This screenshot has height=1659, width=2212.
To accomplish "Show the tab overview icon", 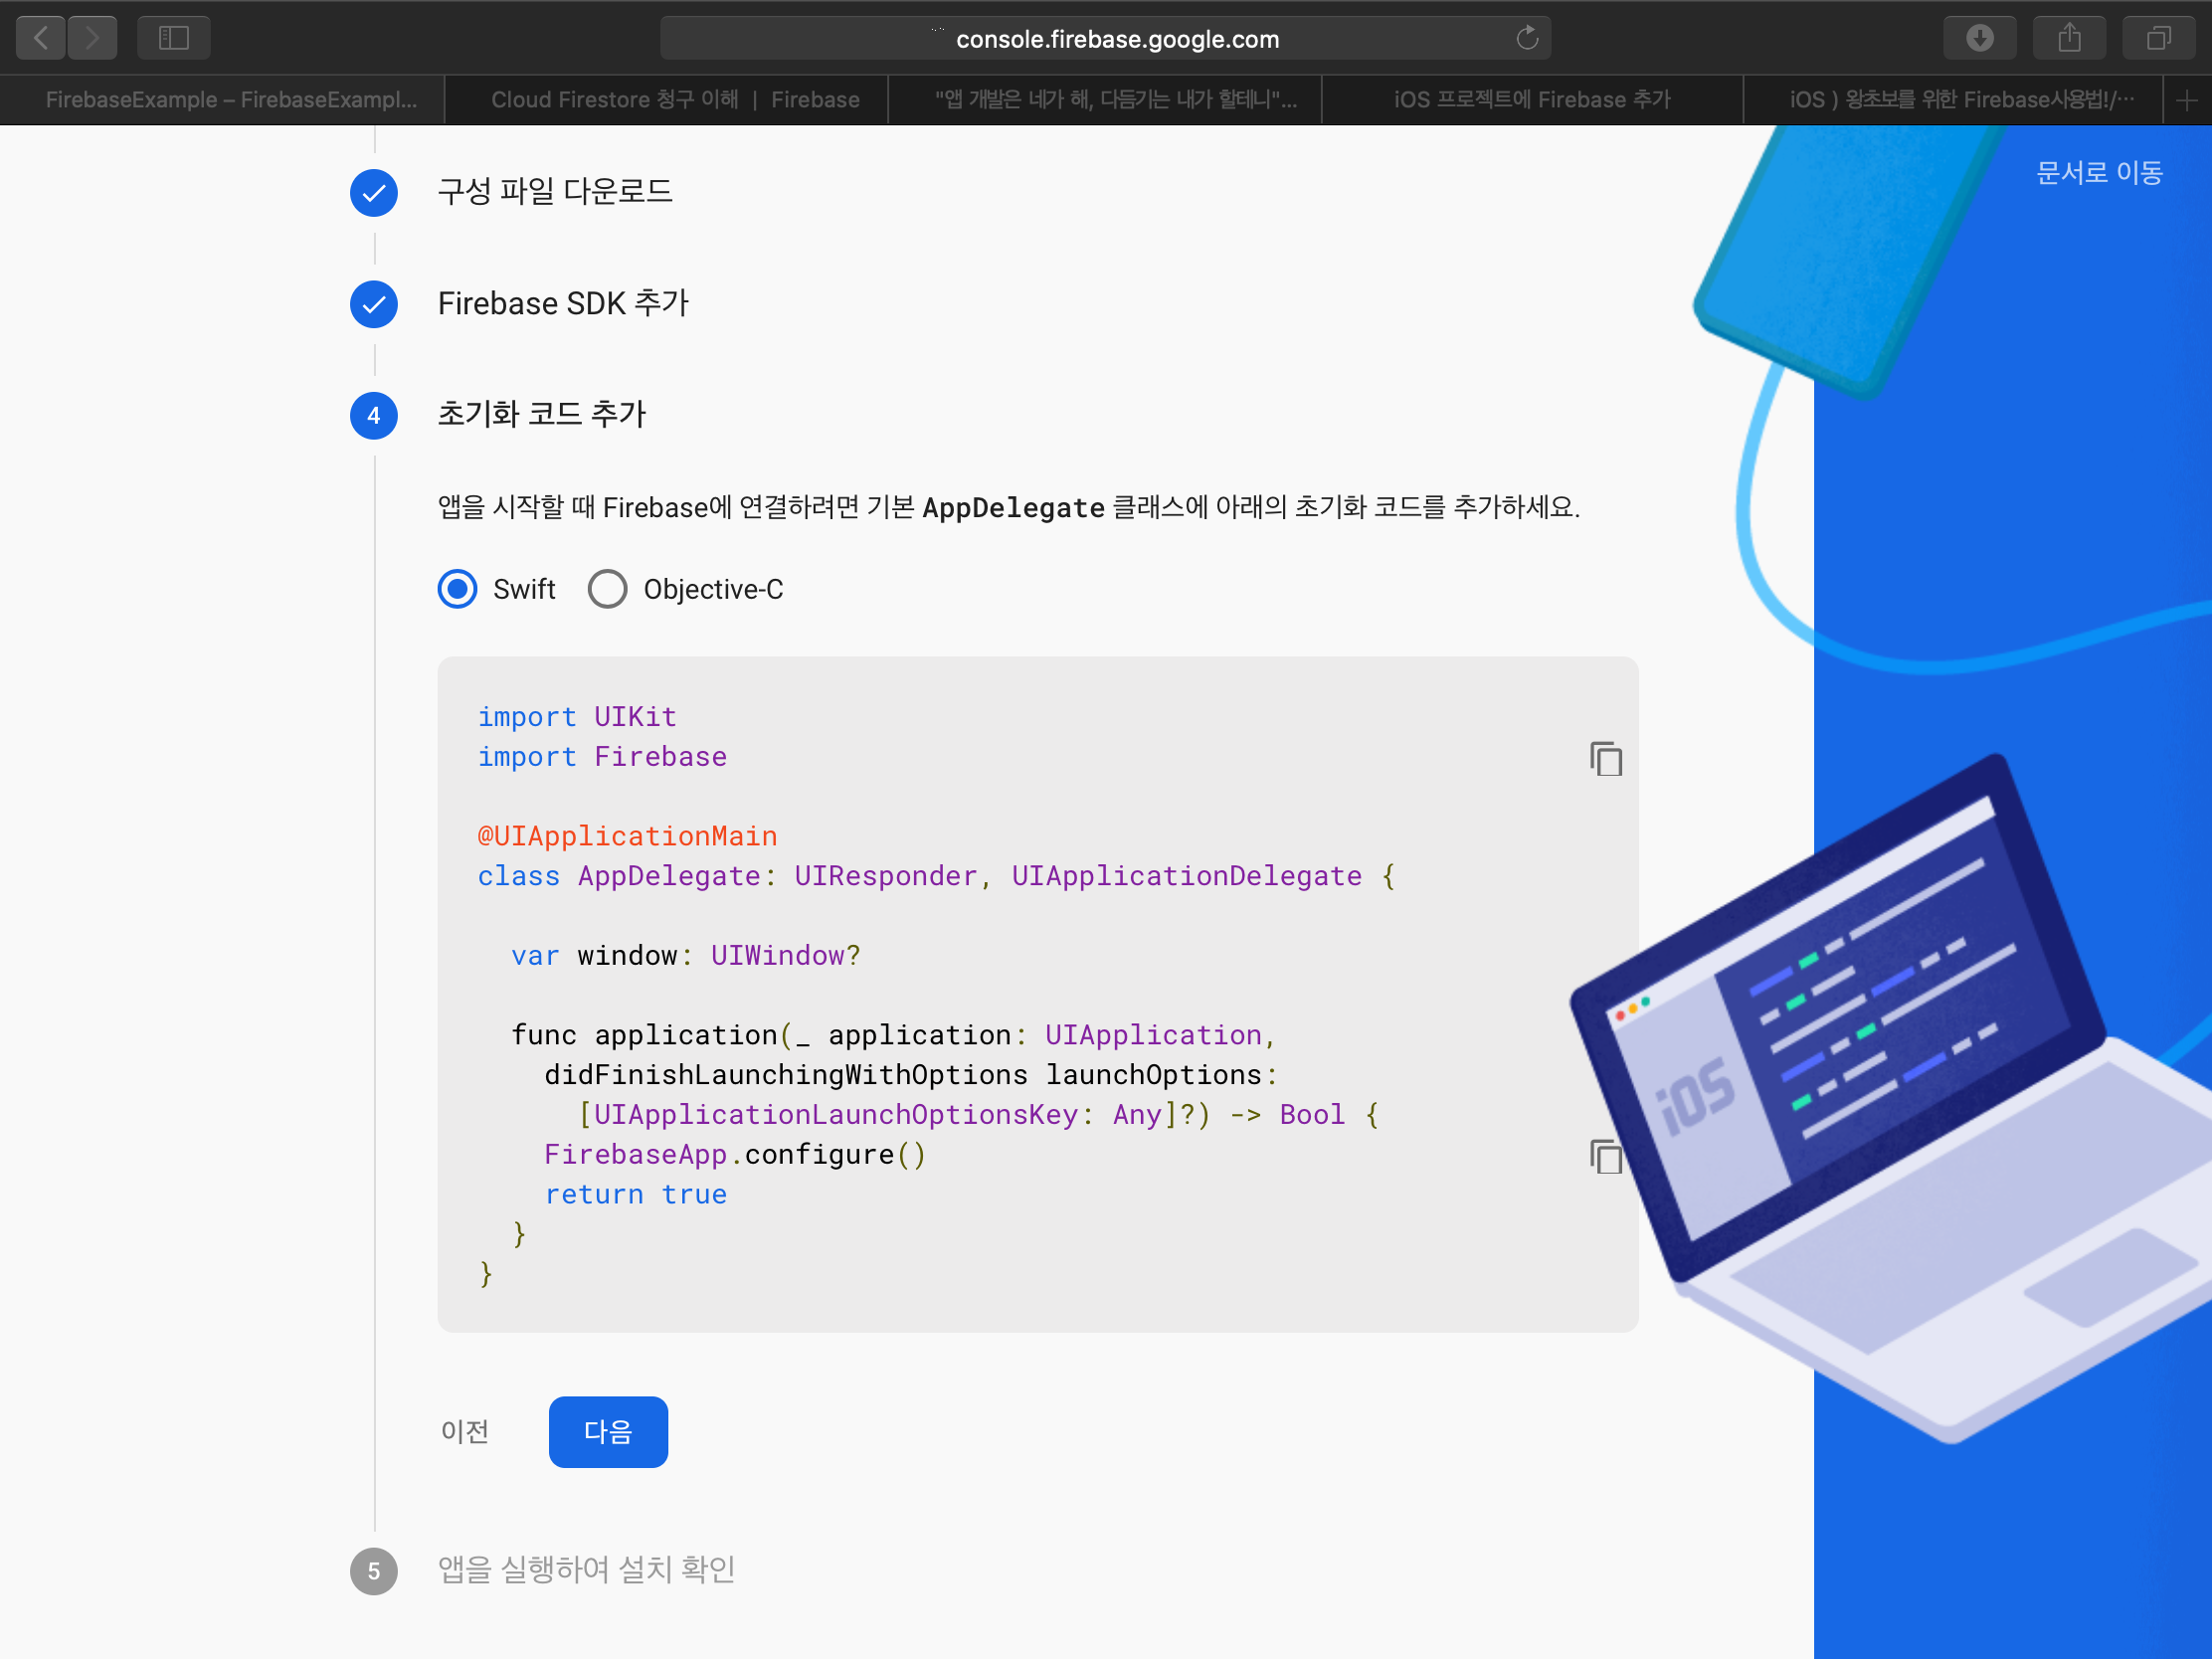I will [2158, 38].
